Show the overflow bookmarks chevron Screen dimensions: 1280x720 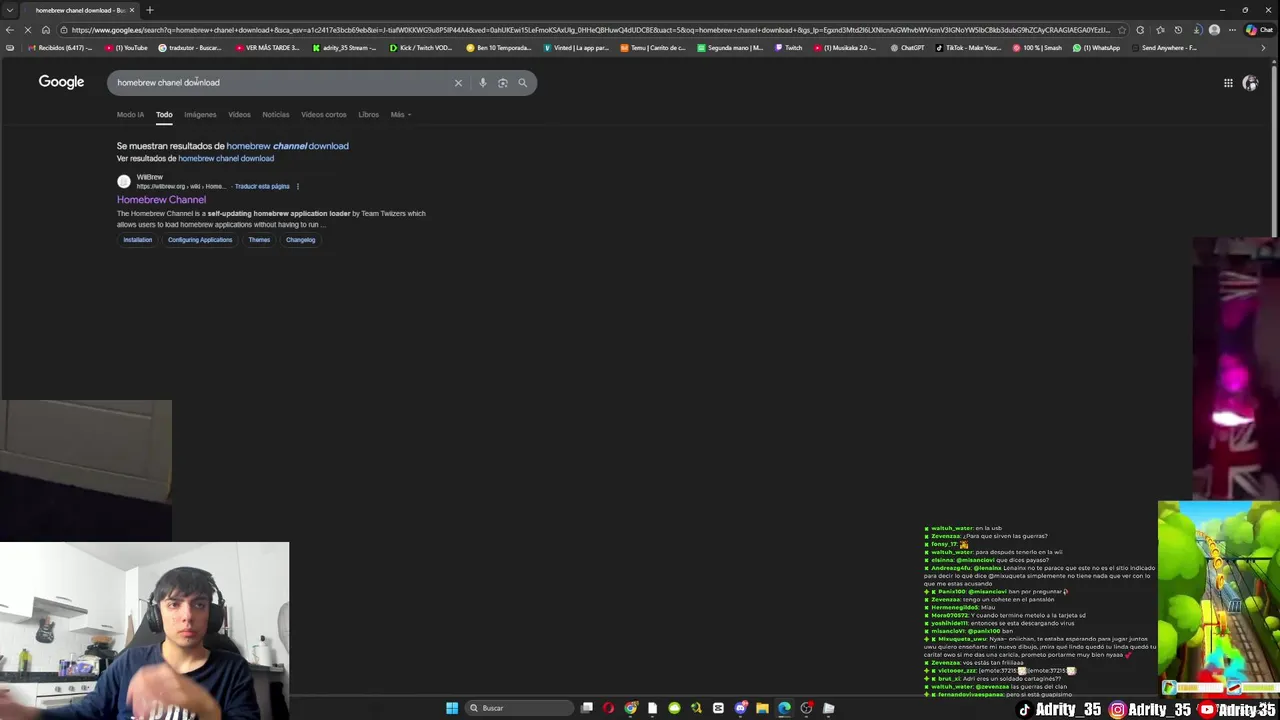point(1263,48)
